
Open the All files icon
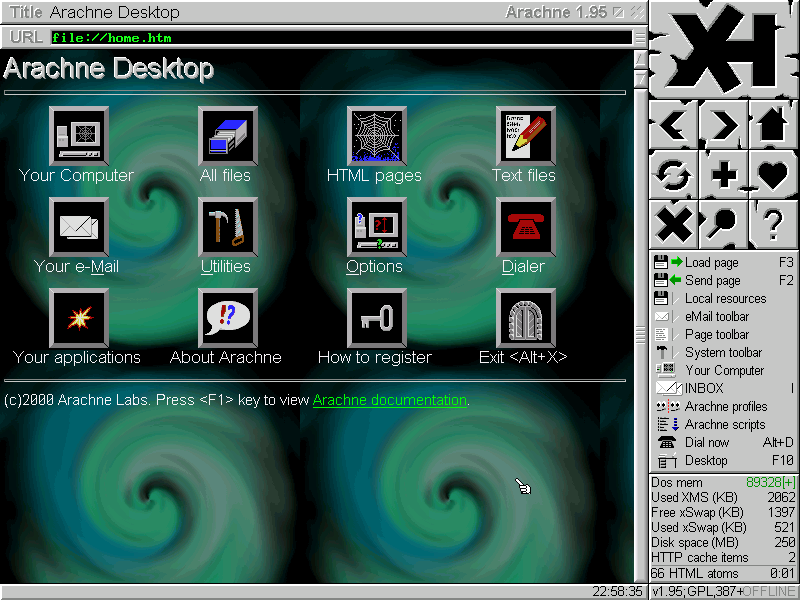click(x=228, y=136)
